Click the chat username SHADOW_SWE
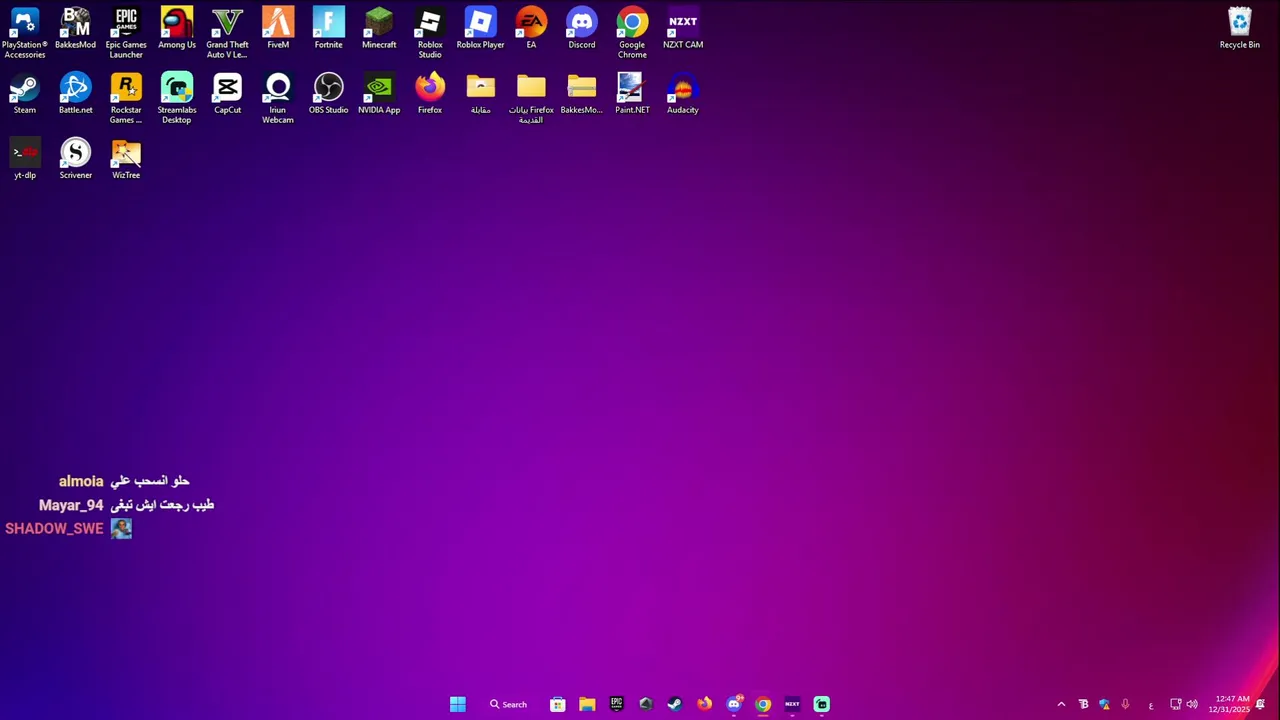Viewport: 1280px width, 720px height. [54, 528]
